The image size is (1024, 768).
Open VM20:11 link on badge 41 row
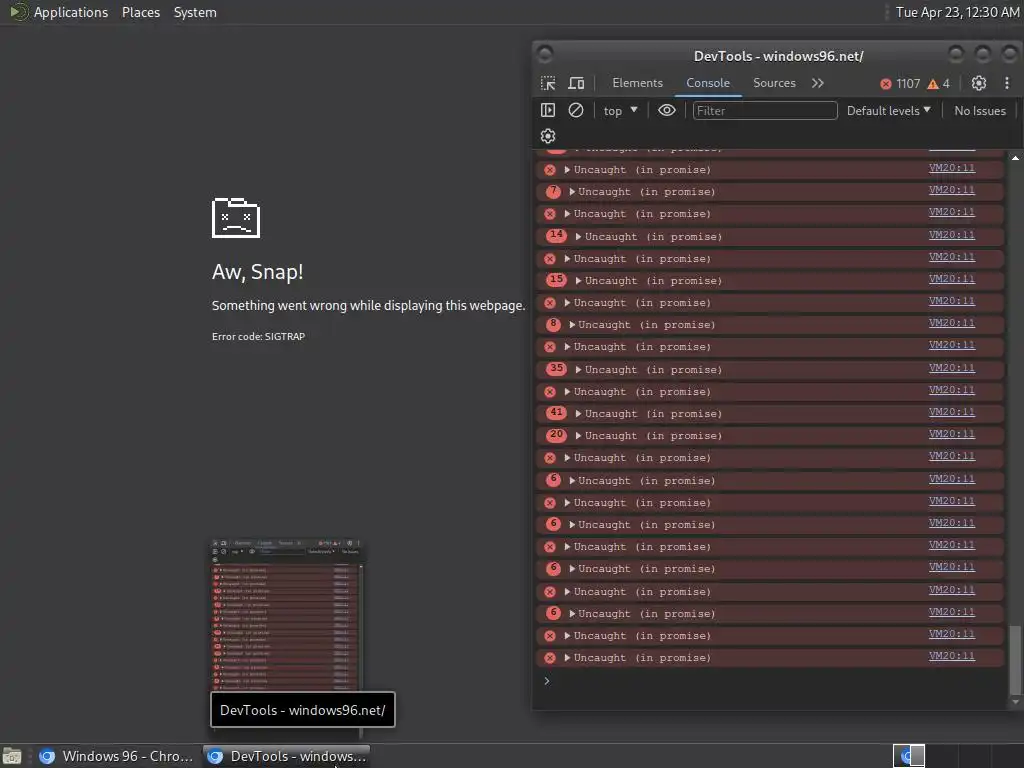click(x=952, y=412)
